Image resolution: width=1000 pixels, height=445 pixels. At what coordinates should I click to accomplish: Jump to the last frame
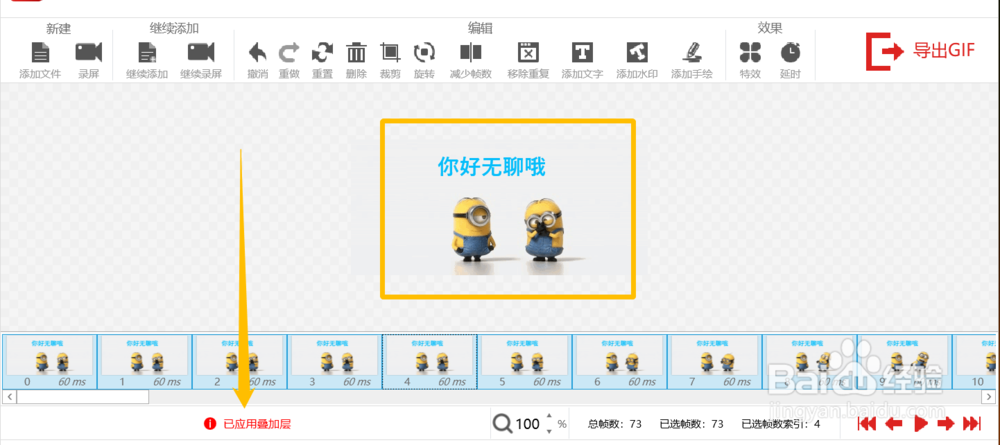click(971, 423)
